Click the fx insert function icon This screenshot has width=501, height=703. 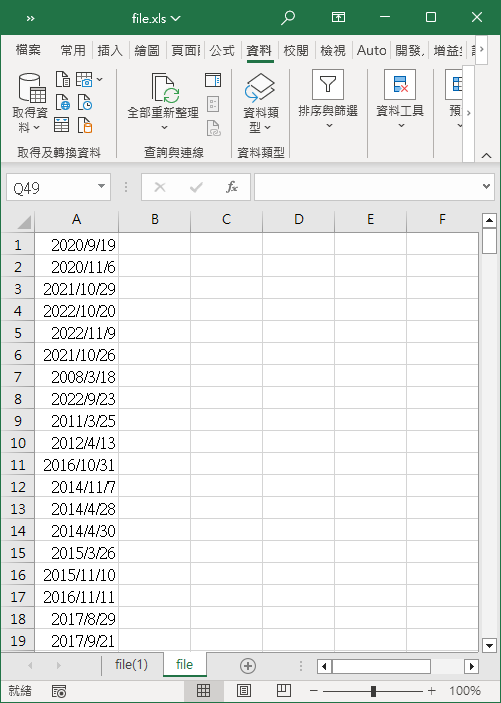(x=232, y=187)
